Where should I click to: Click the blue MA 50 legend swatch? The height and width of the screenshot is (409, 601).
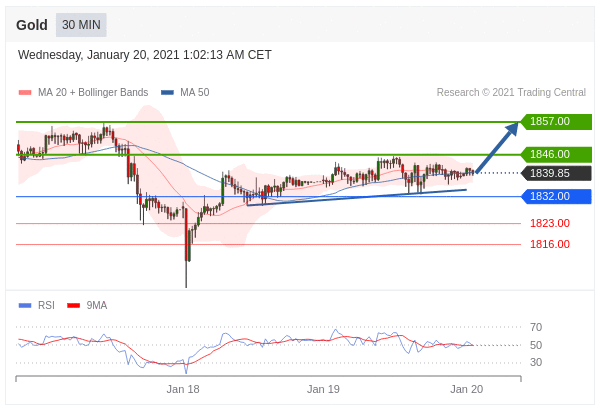pos(167,92)
